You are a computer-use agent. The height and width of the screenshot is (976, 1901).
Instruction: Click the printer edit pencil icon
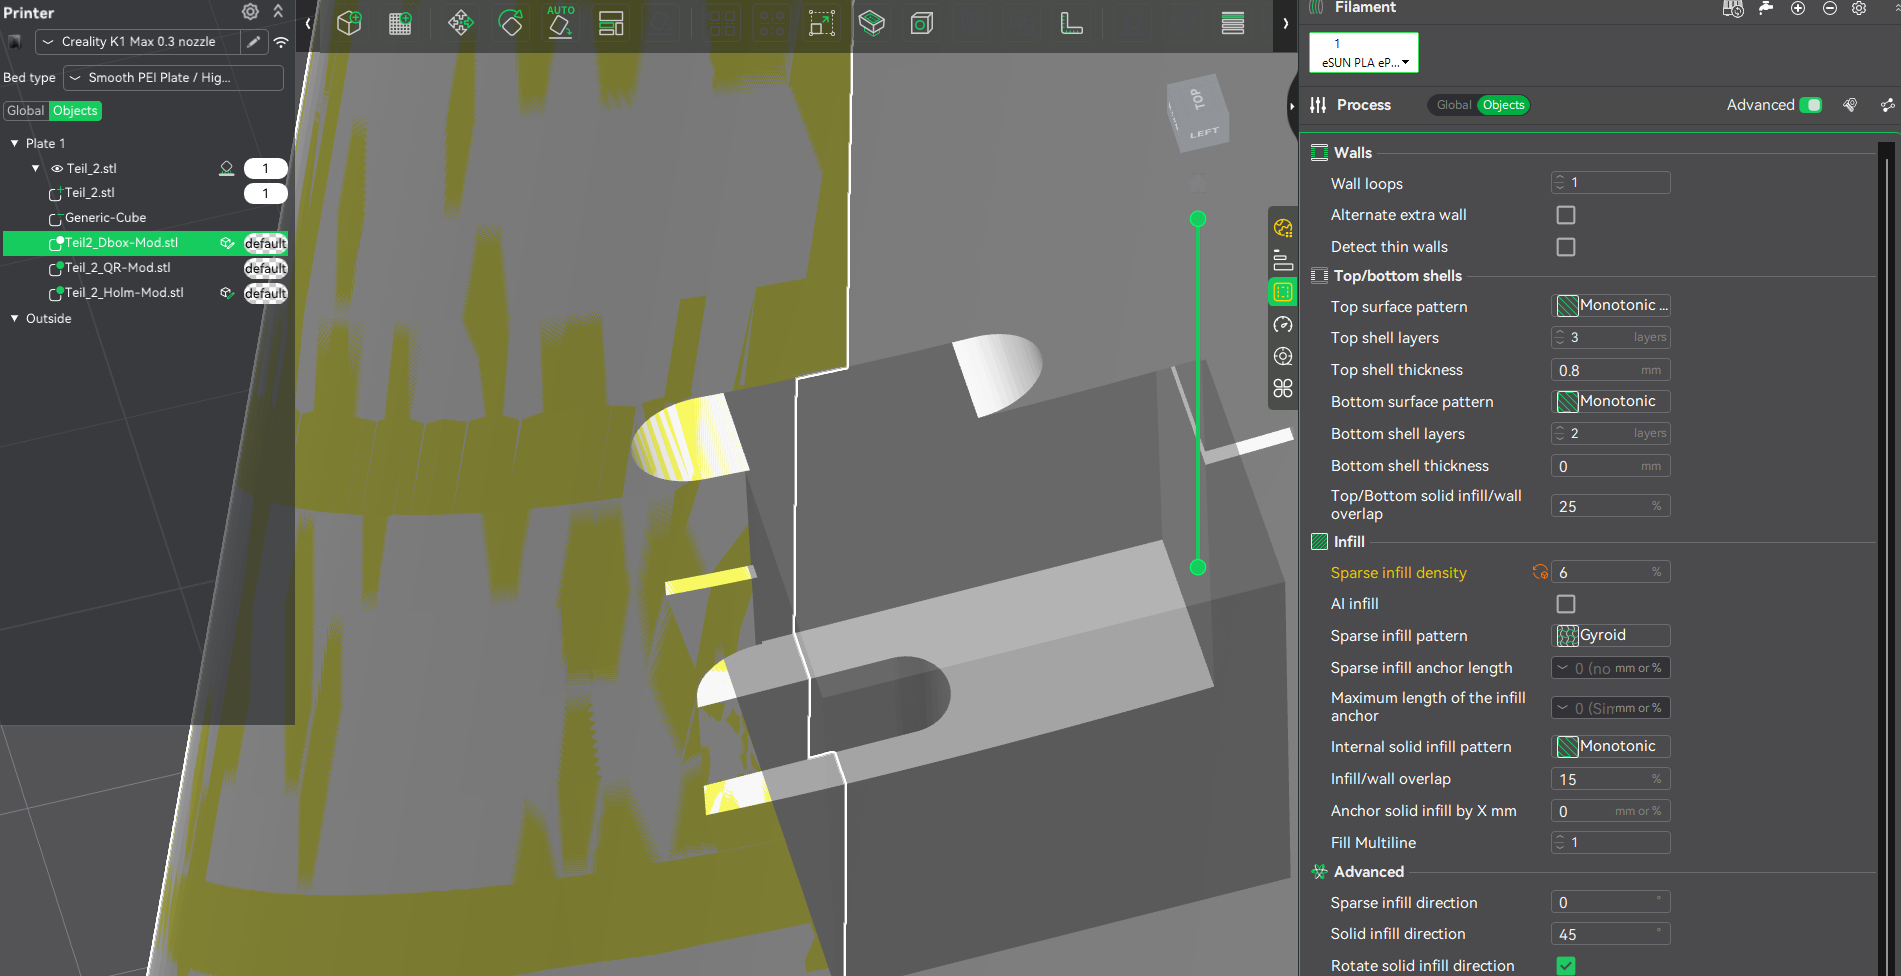click(254, 42)
